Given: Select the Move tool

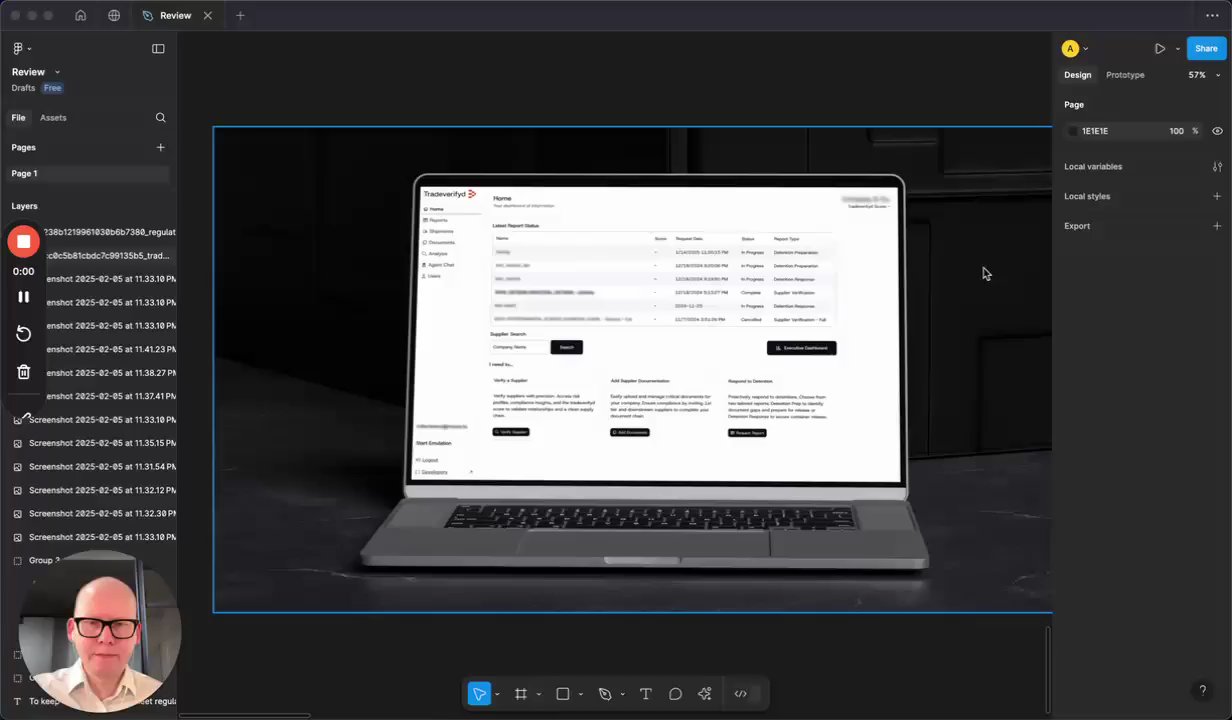Looking at the screenshot, I should tap(479, 694).
